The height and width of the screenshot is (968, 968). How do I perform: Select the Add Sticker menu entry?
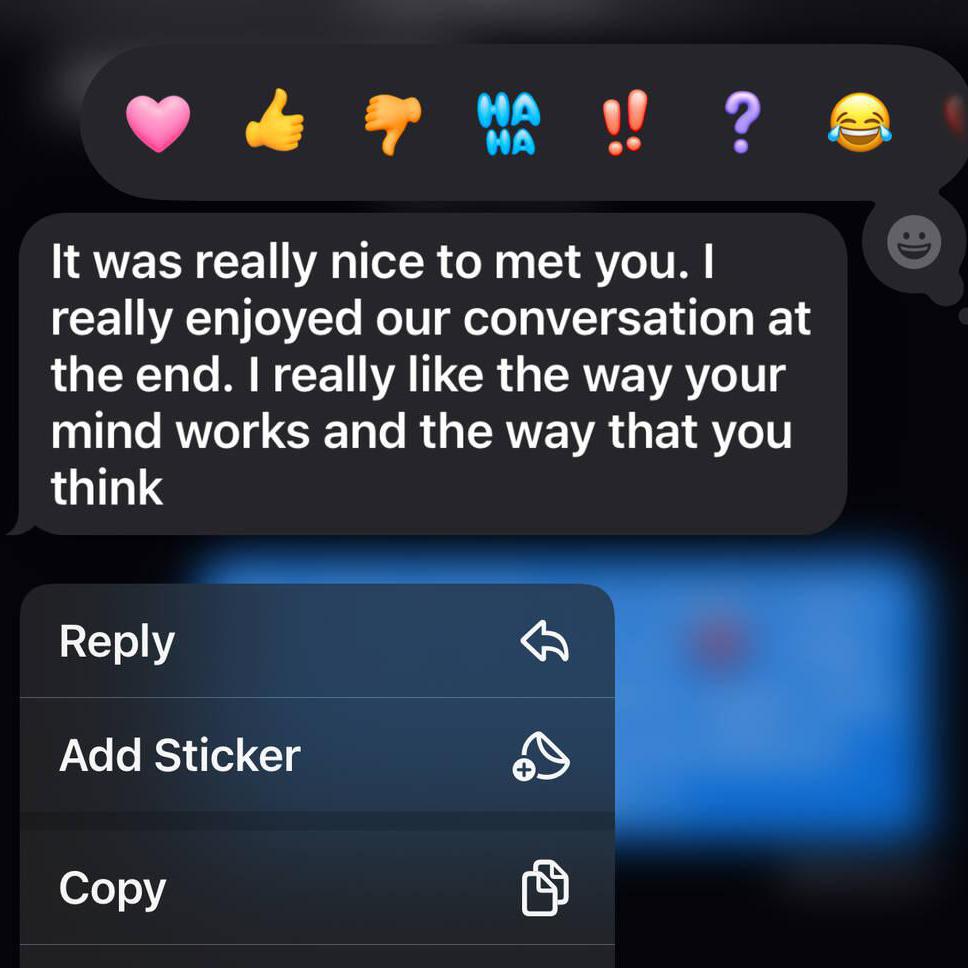[317, 754]
